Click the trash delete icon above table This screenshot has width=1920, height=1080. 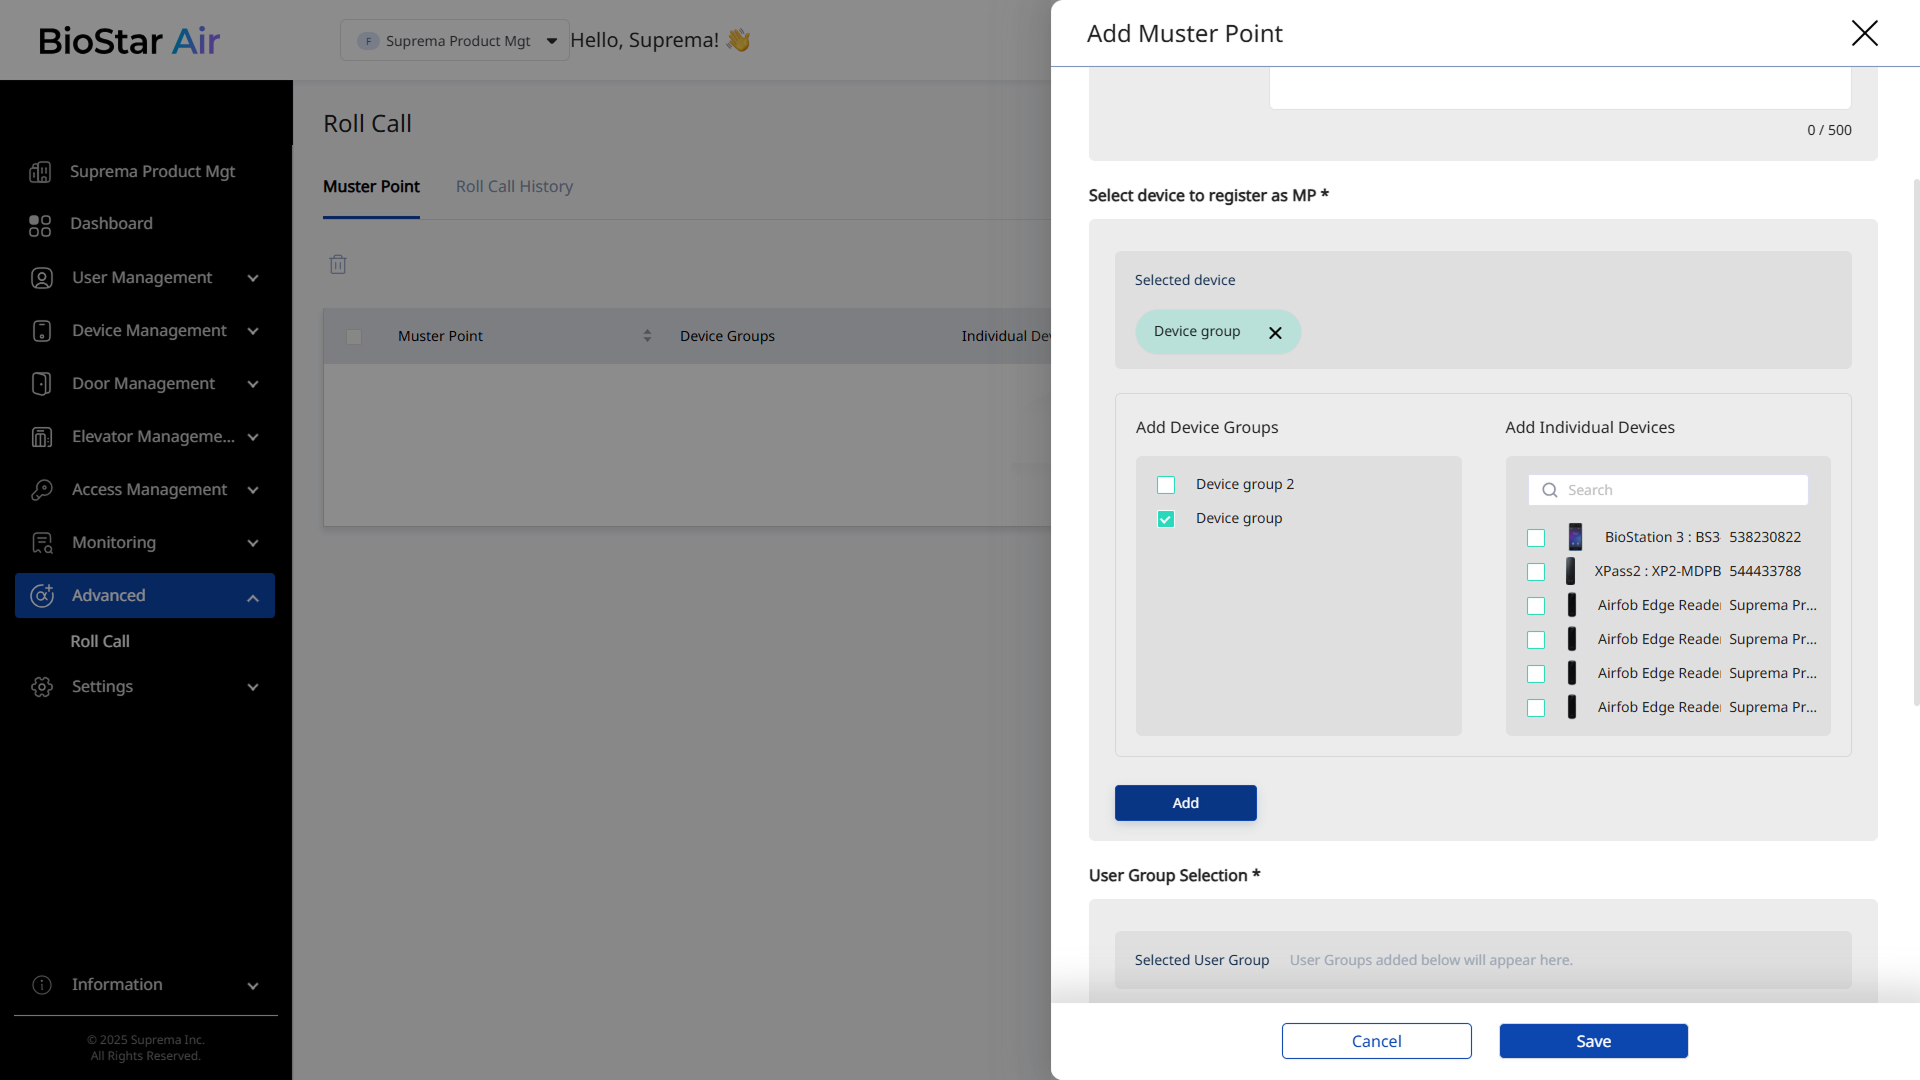[x=338, y=265]
